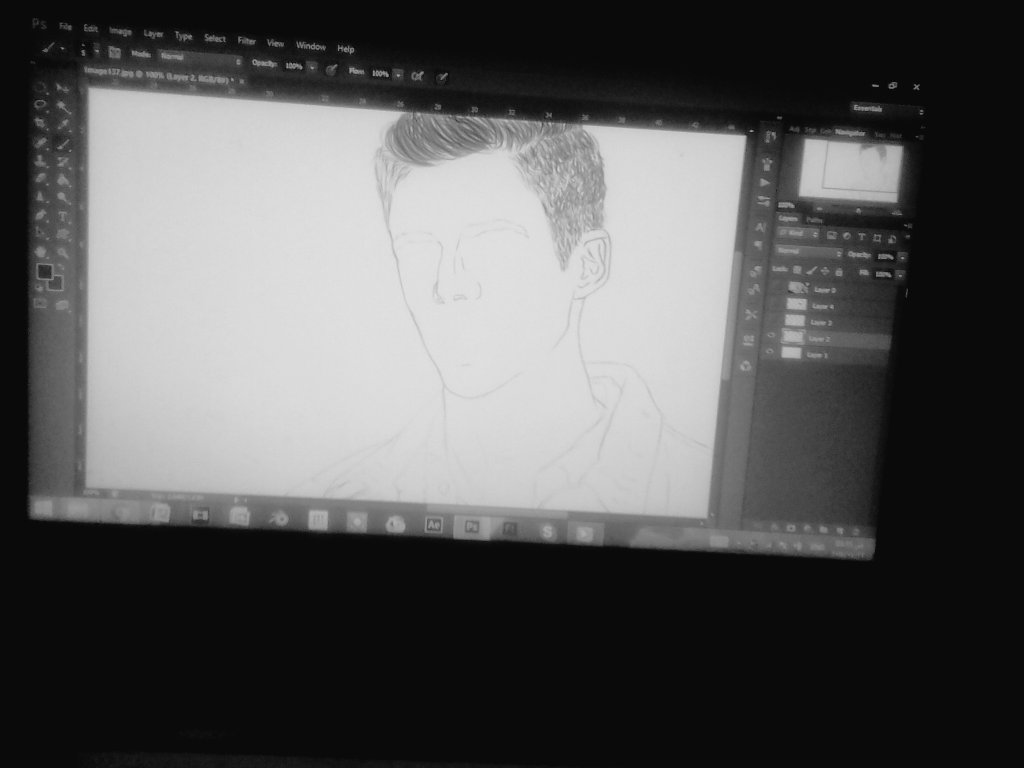Viewport: 1024px width, 768px height.
Task: Activate the Eyedropper tool
Action: (x=62, y=124)
